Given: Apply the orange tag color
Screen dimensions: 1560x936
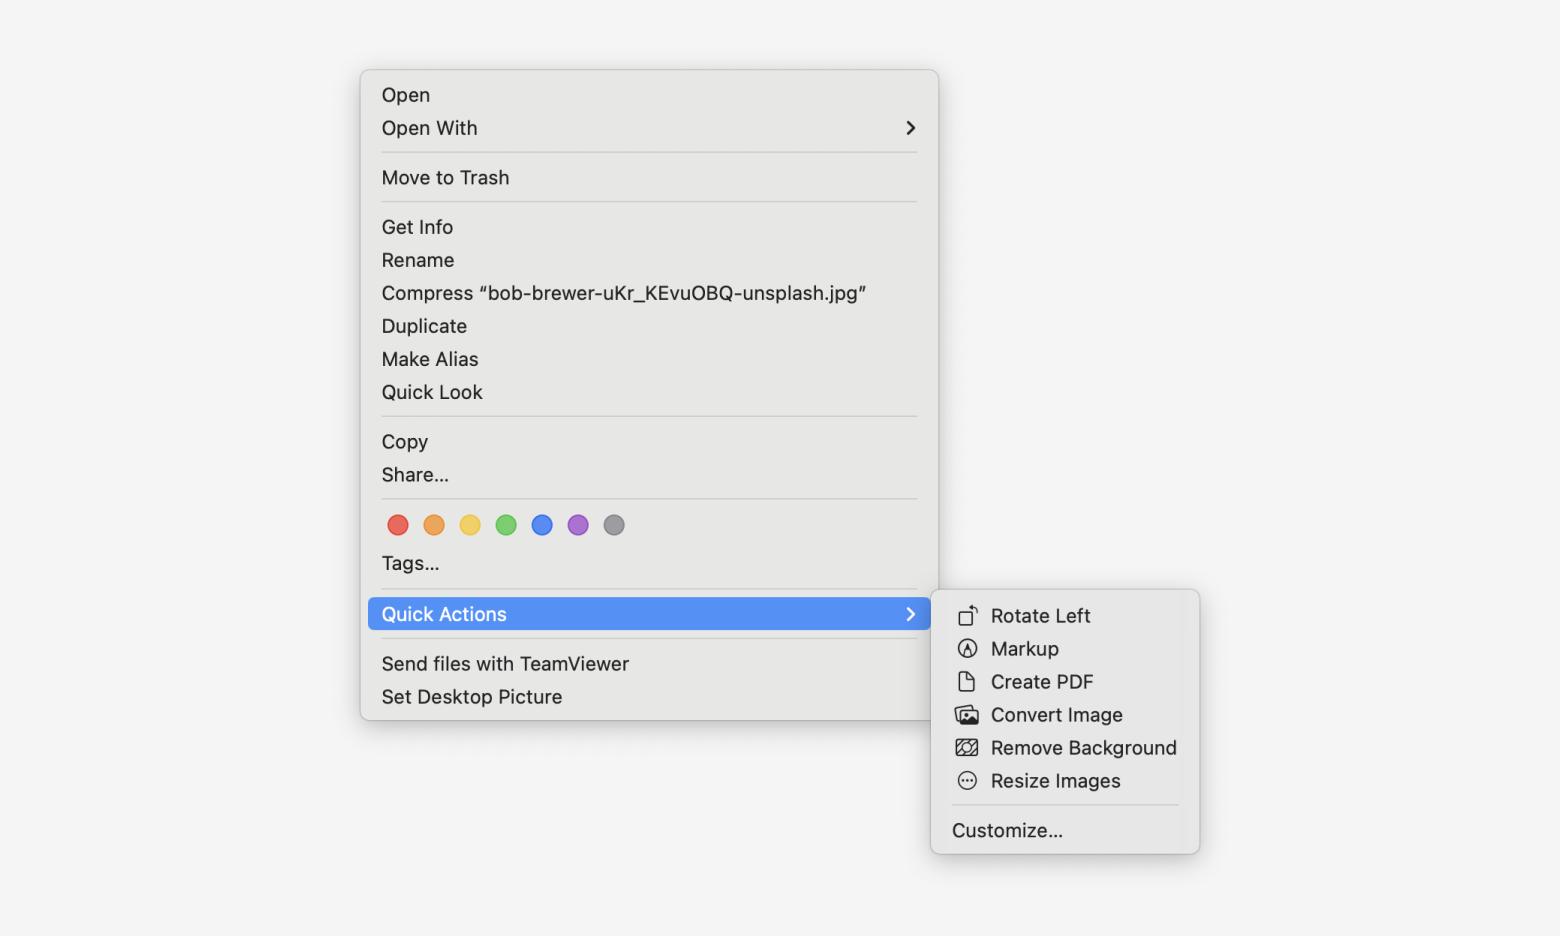Looking at the screenshot, I should click(x=434, y=525).
